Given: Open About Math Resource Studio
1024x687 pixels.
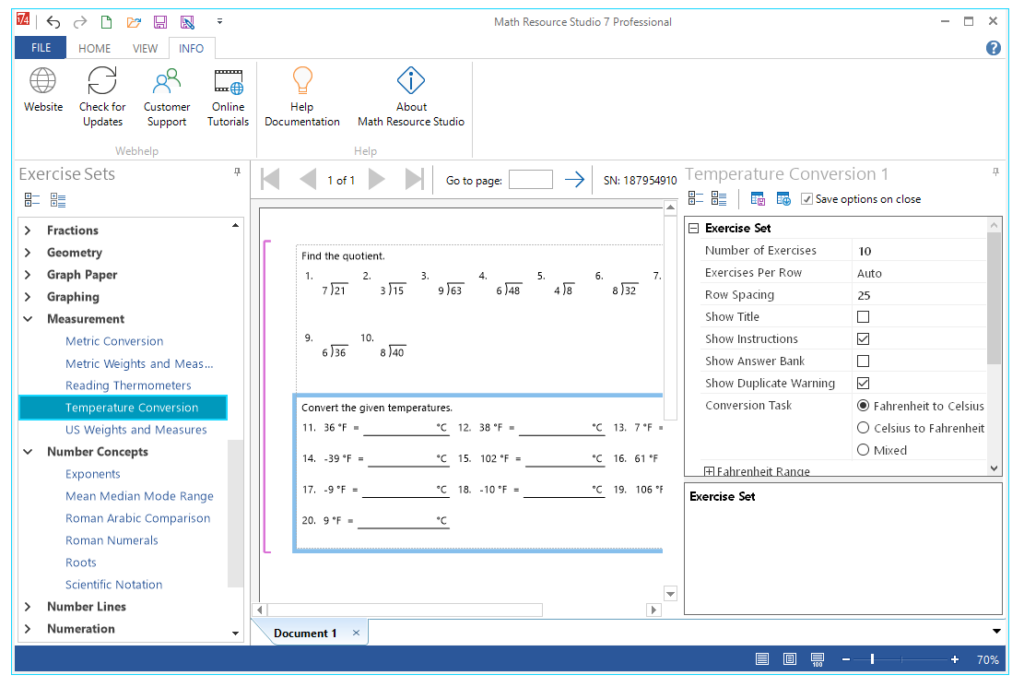Looking at the screenshot, I should tap(411, 97).
